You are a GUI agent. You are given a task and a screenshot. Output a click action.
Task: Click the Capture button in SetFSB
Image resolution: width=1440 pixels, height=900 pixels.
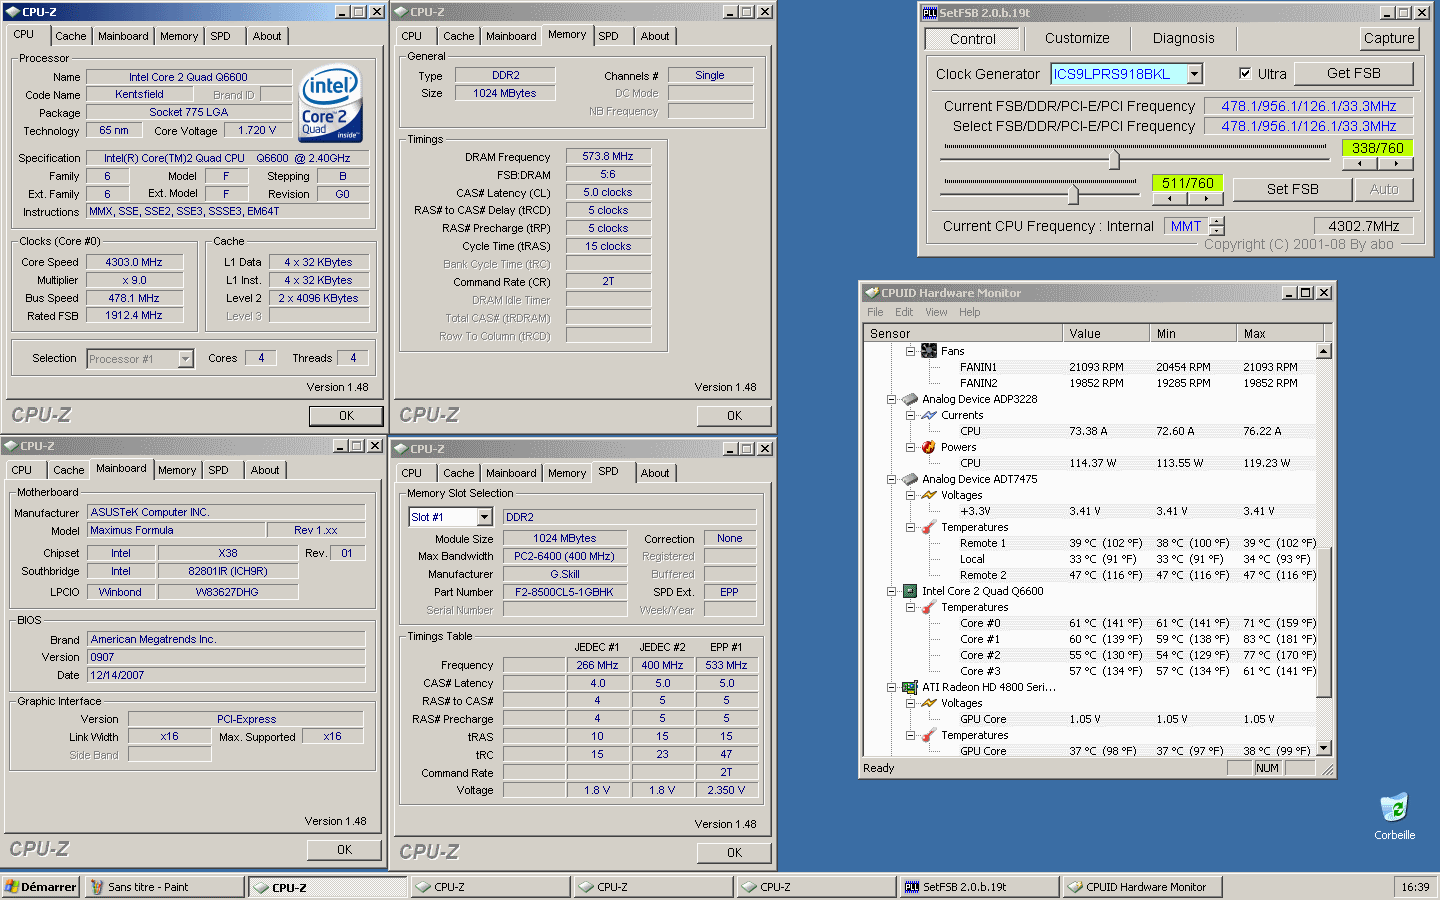tap(1389, 38)
